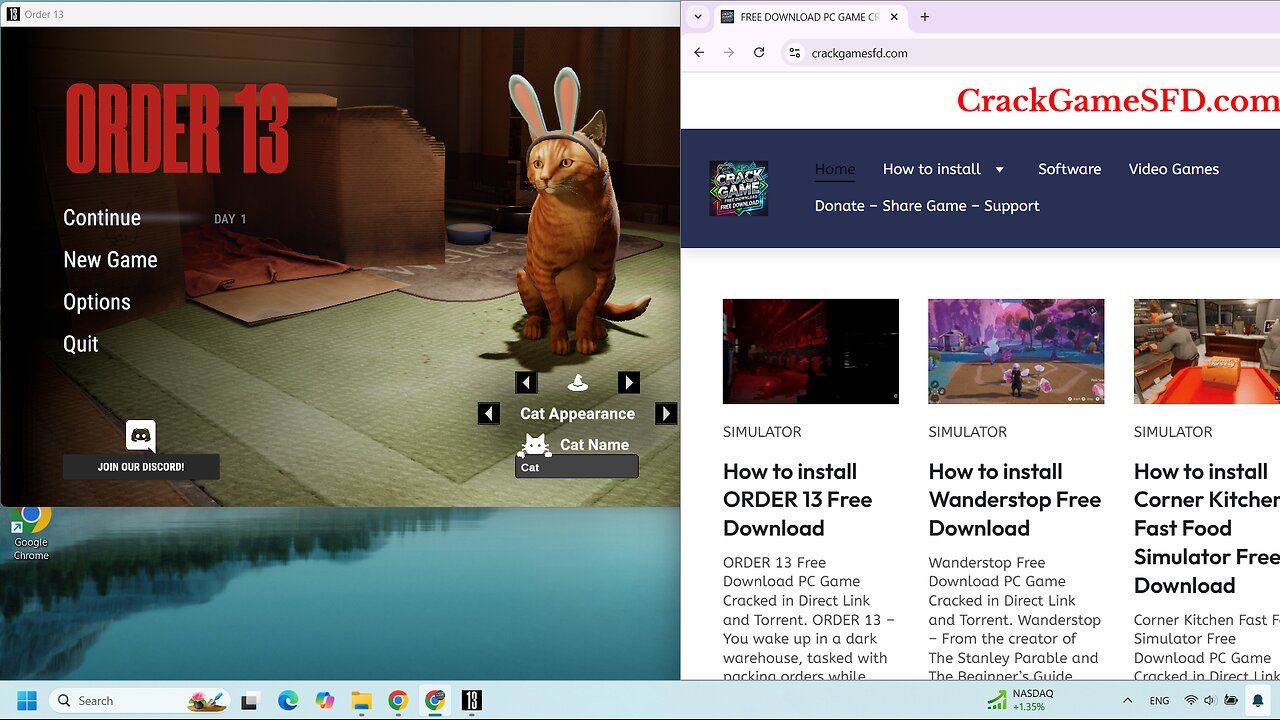Click SIMULATOR category above Wanderstop

[967, 432]
